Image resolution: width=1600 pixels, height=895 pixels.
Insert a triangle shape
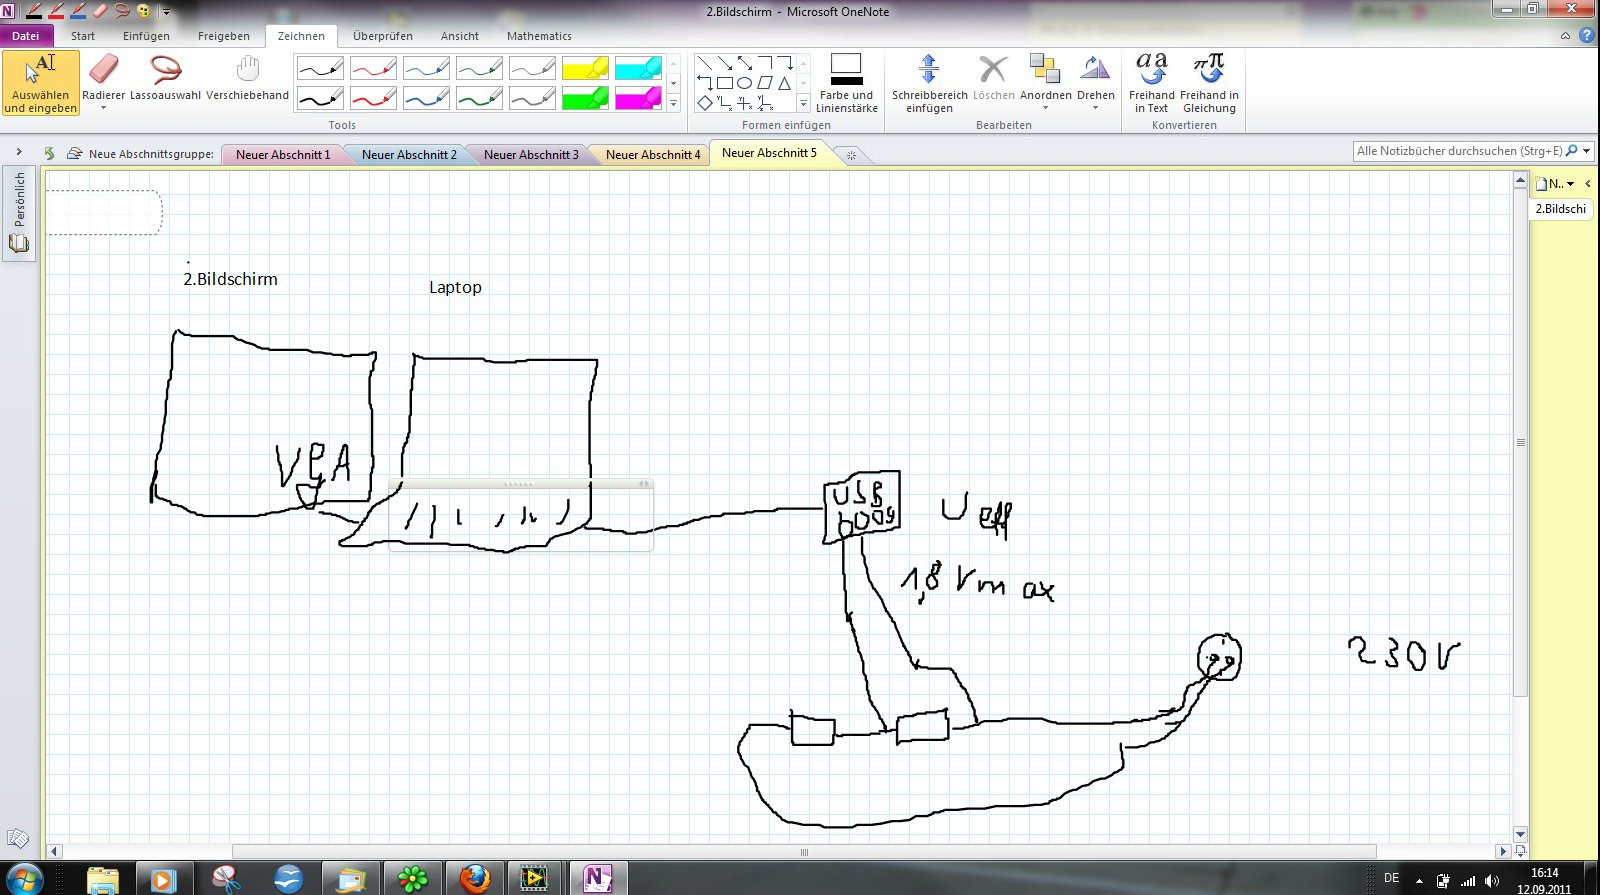click(785, 83)
